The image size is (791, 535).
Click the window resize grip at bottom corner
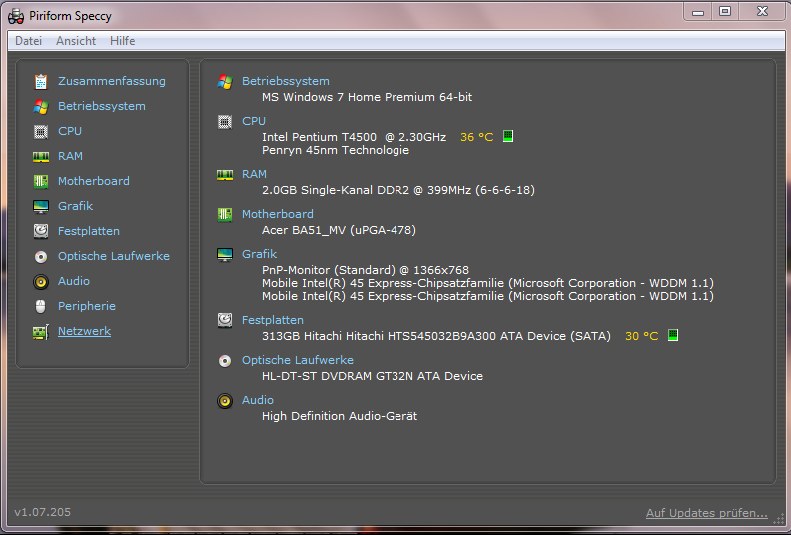point(779,519)
